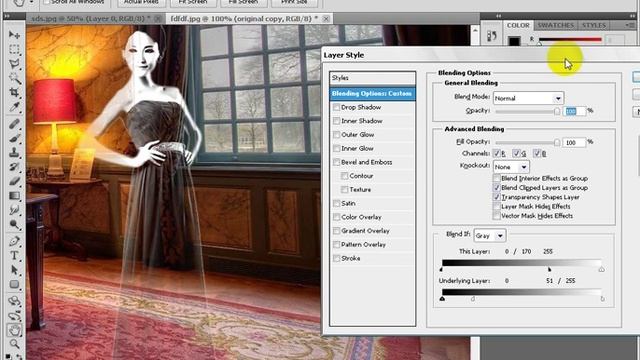Open the Swatches tab
Screen dimensions: 640x360
pyautogui.click(x=555, y=25)
